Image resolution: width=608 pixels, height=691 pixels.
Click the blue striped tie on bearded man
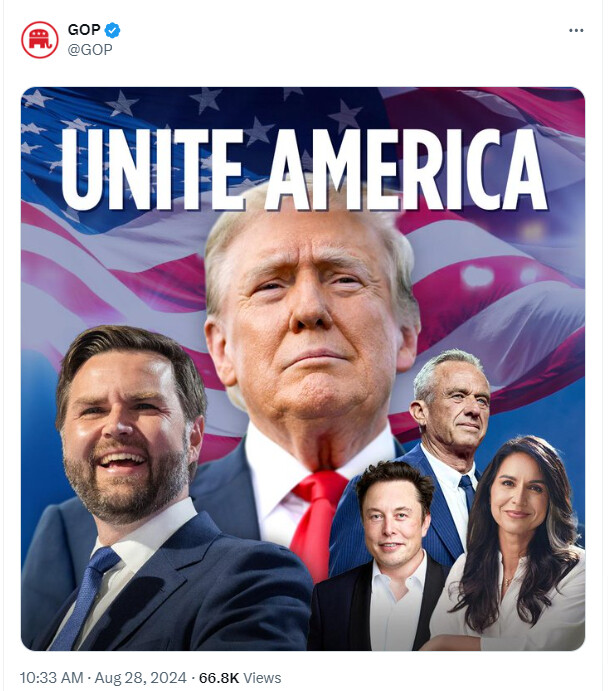[x=84, y=595]
